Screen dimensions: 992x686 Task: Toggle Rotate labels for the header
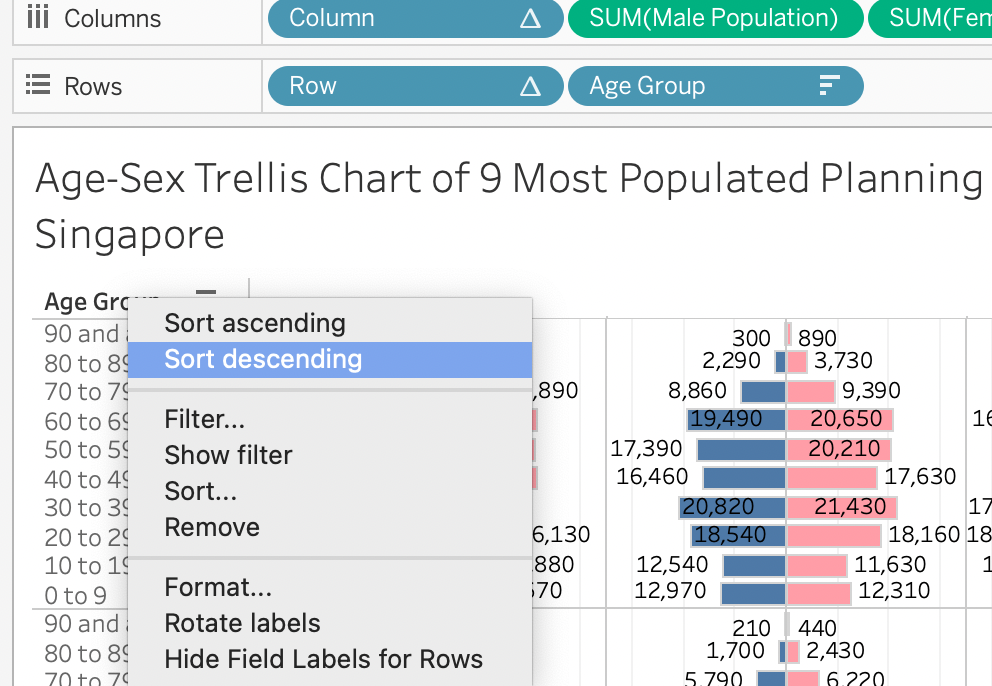click(242, 623)
